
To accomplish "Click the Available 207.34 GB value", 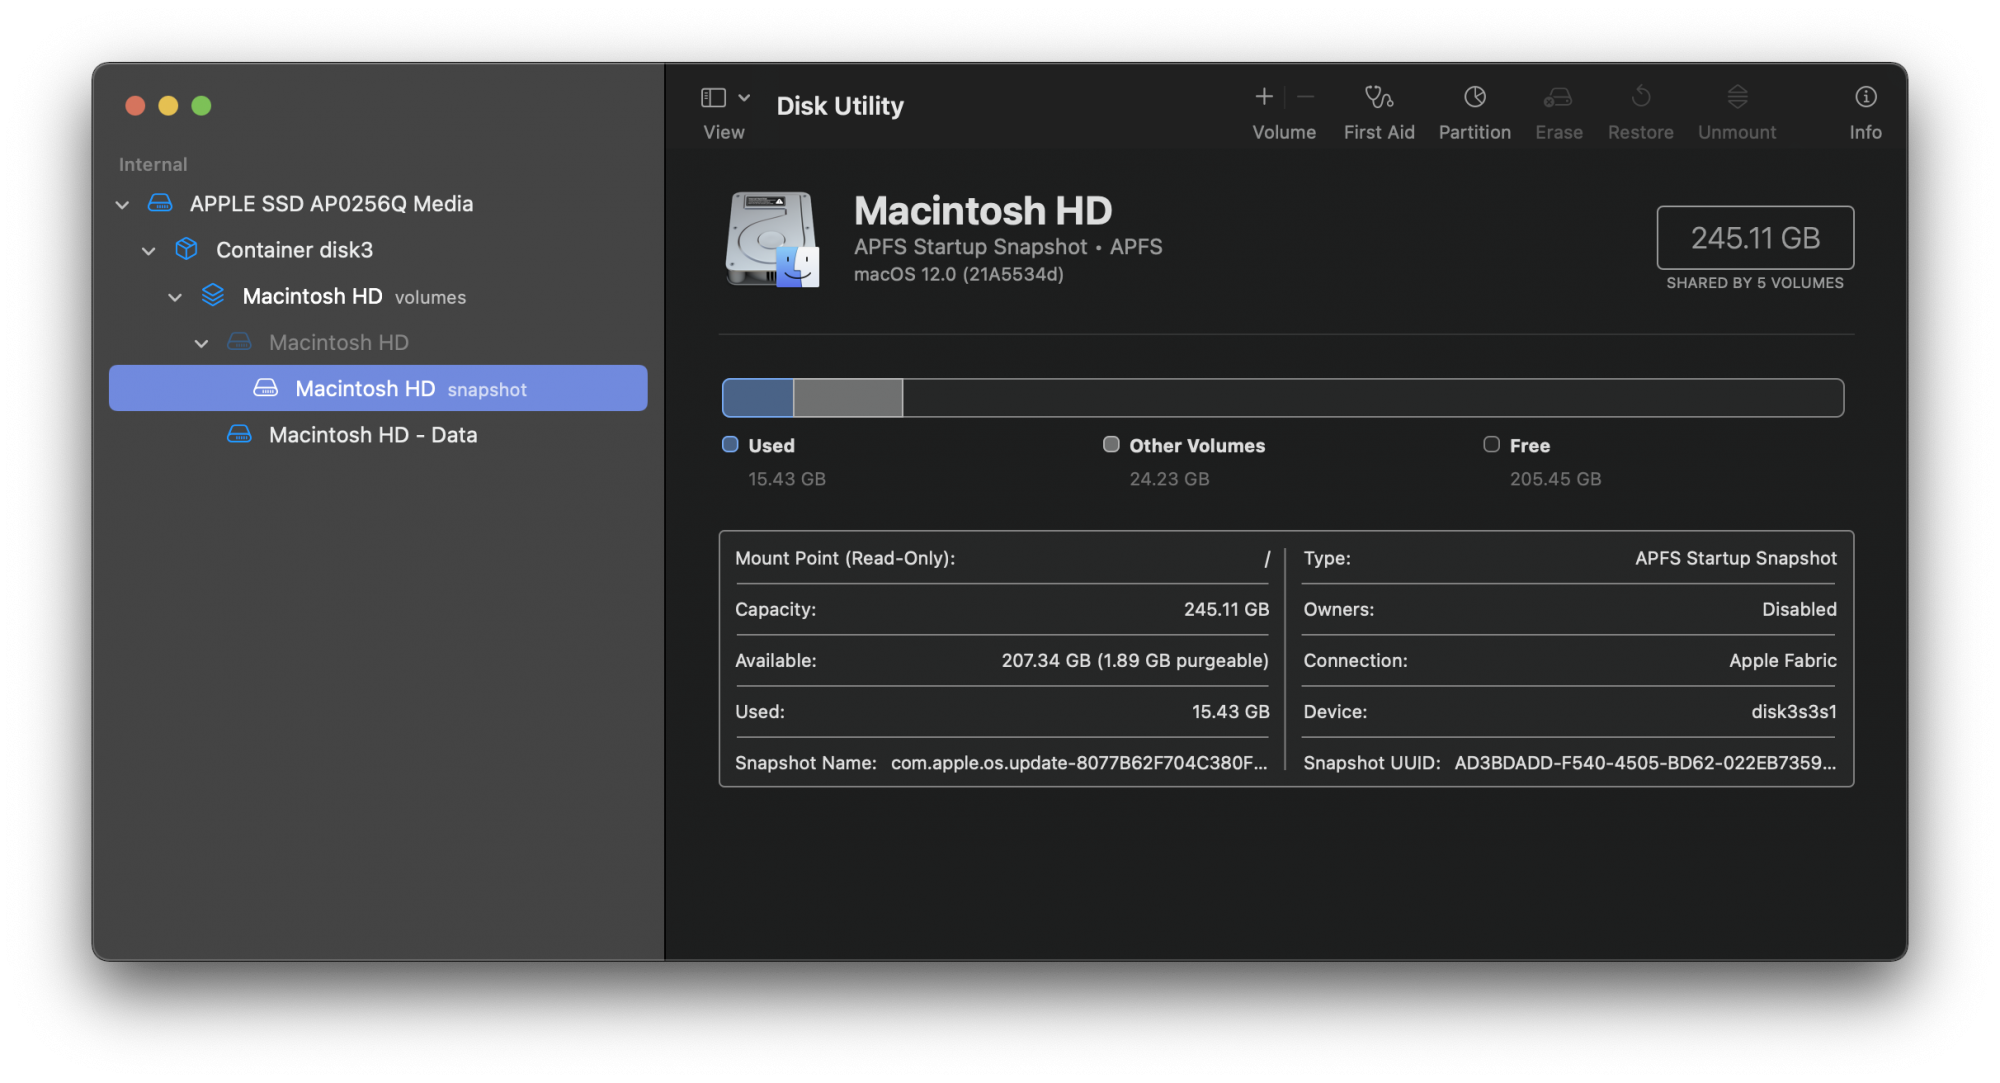I will (x=1135, y=661).
